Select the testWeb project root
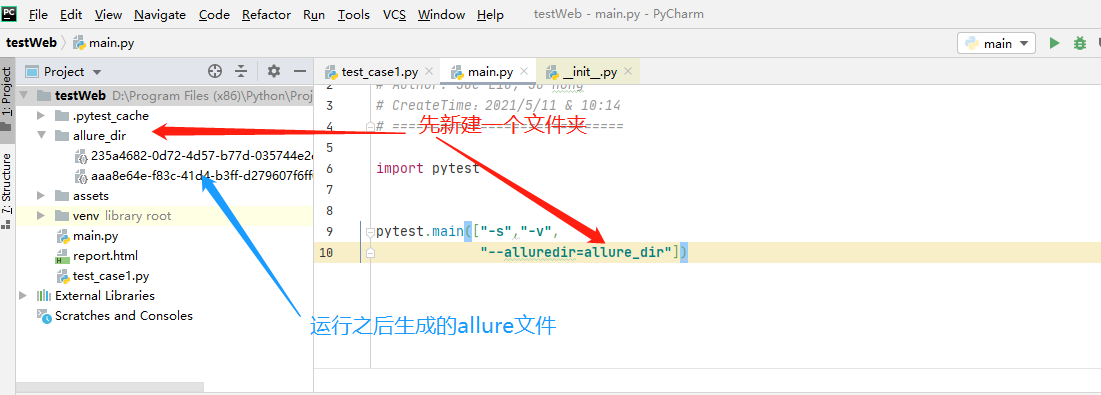 point(164,95)
